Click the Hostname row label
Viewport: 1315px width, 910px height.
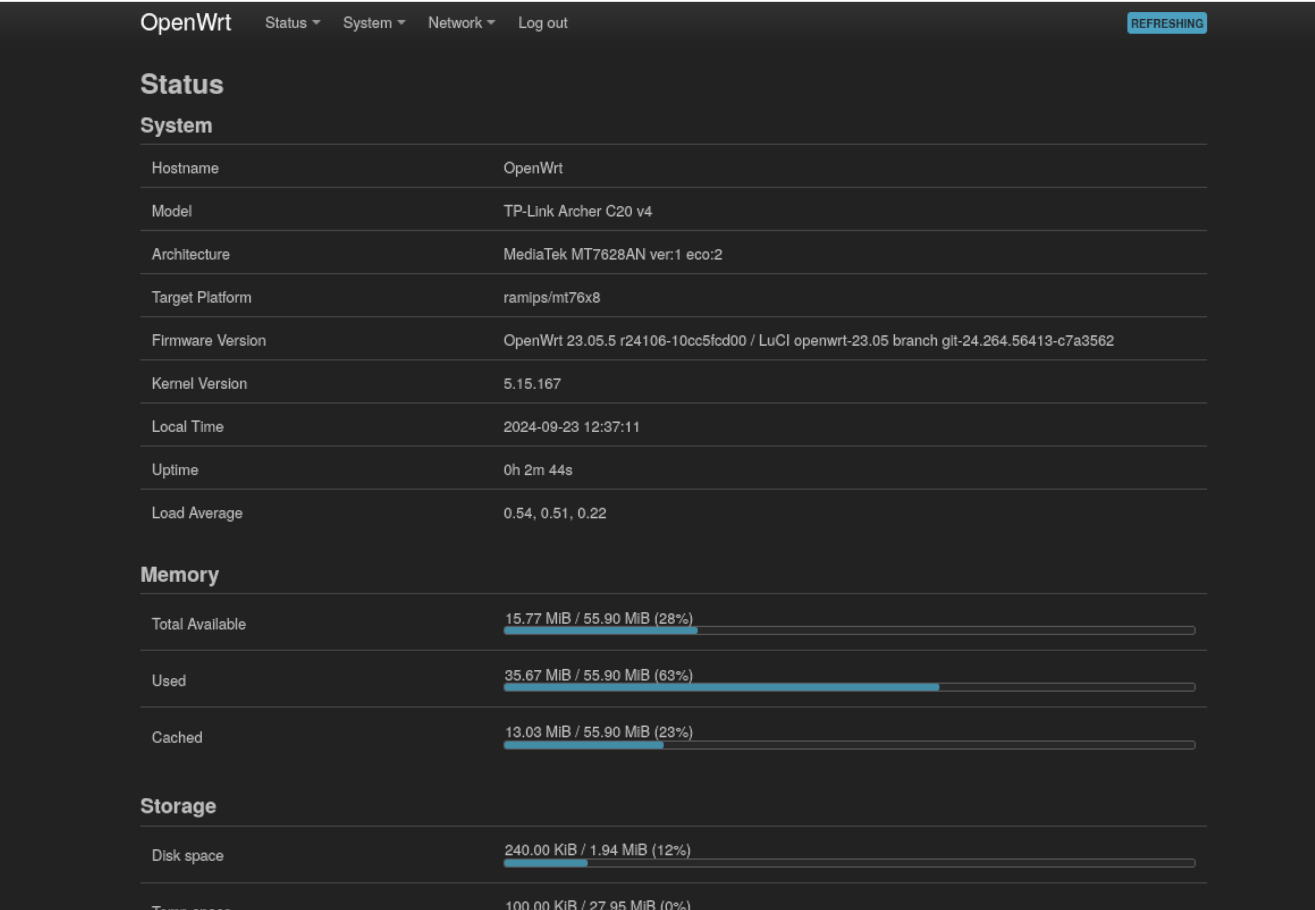pyautogui.click(x=185, y=169)
